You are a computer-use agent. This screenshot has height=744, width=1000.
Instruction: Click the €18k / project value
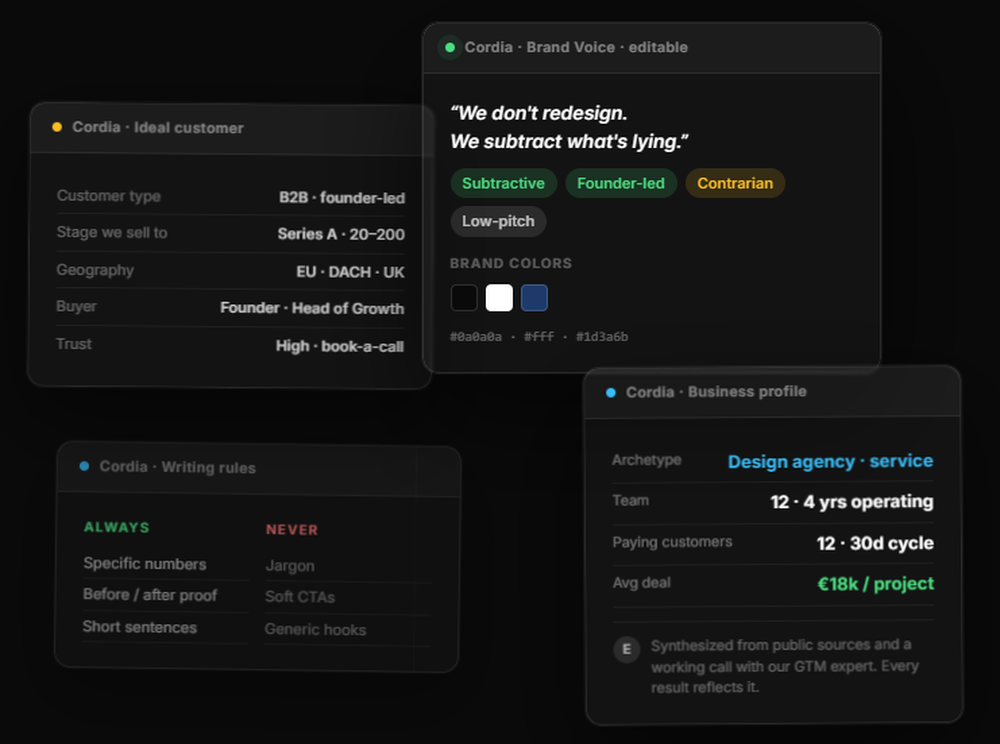[x=875, y=584]
